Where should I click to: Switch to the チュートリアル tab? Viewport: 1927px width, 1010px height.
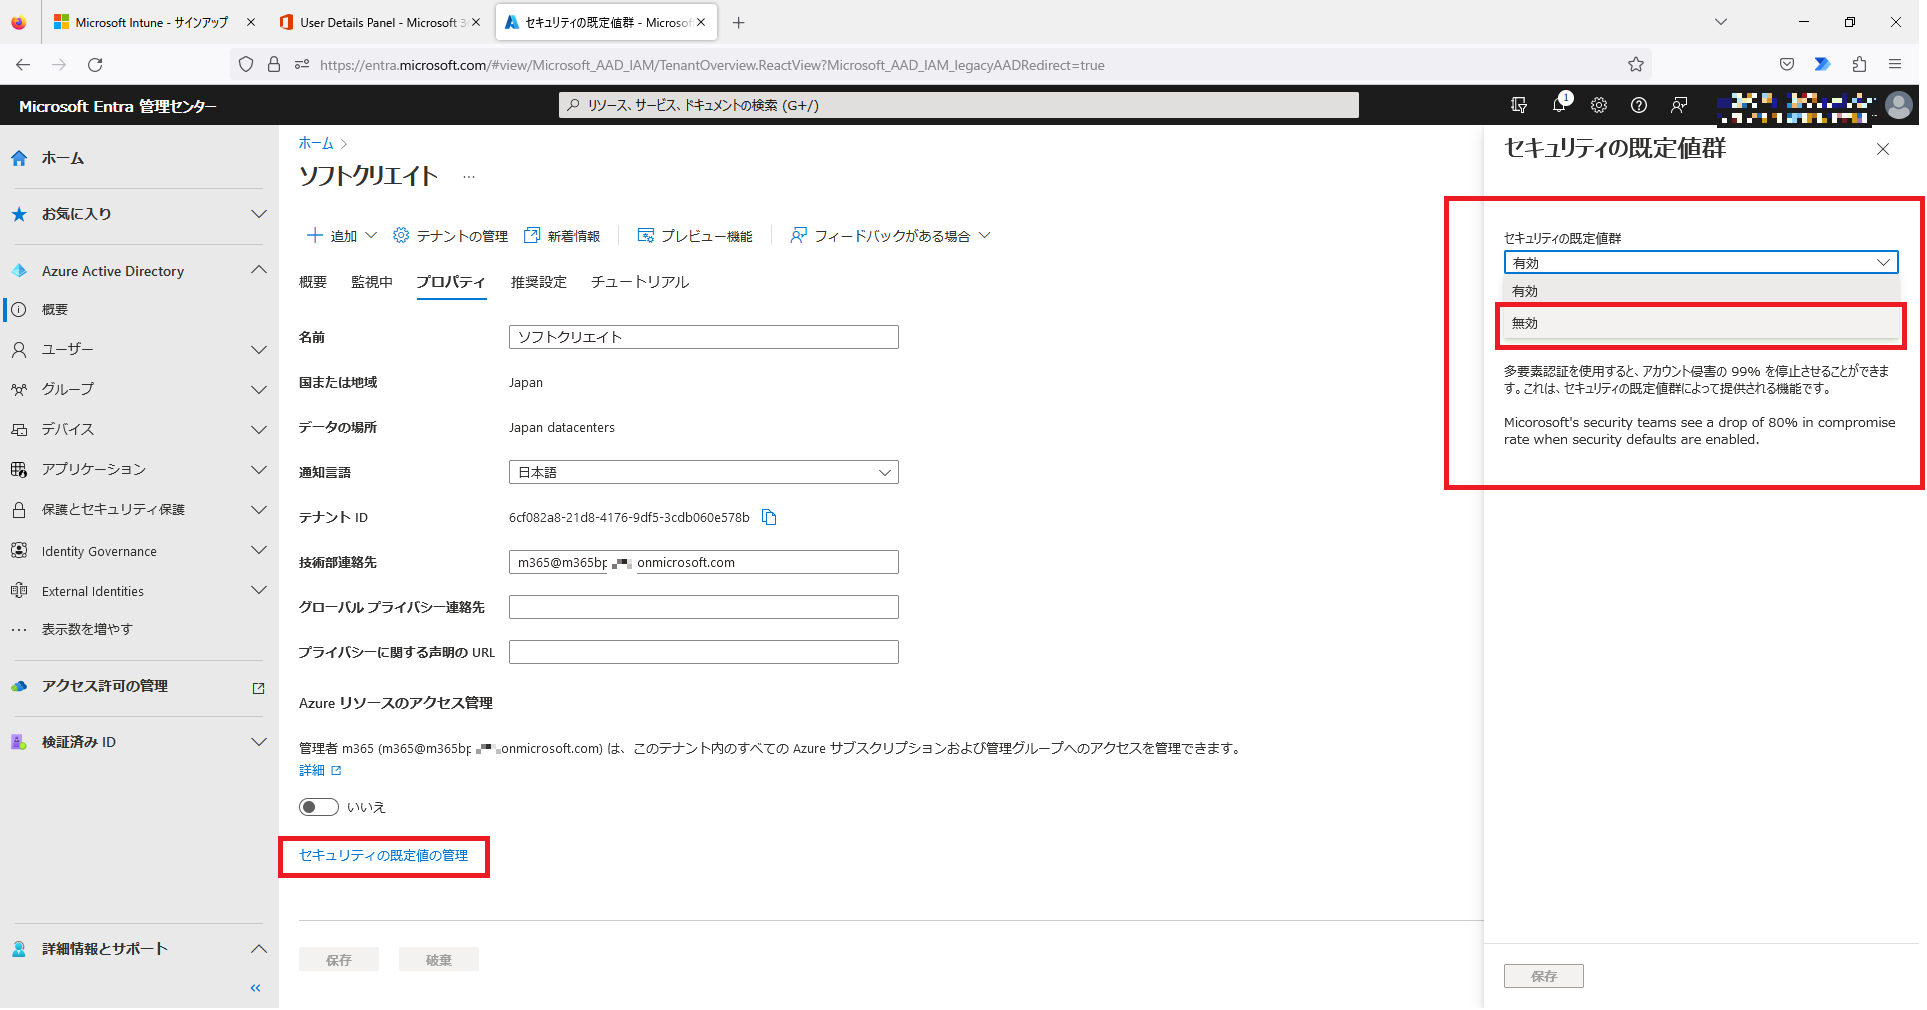point(640,282)
